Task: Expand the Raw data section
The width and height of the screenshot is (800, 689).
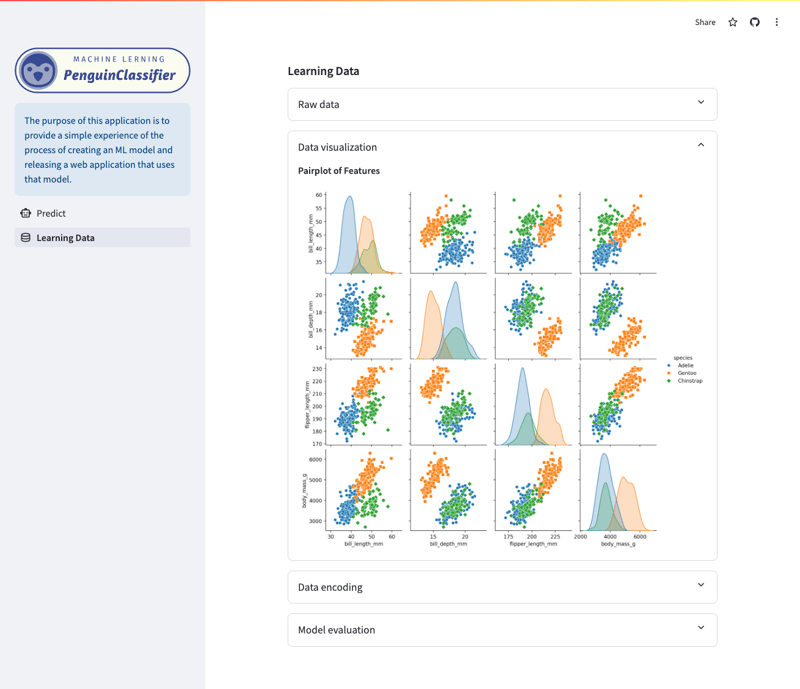Action: point(502,104)
